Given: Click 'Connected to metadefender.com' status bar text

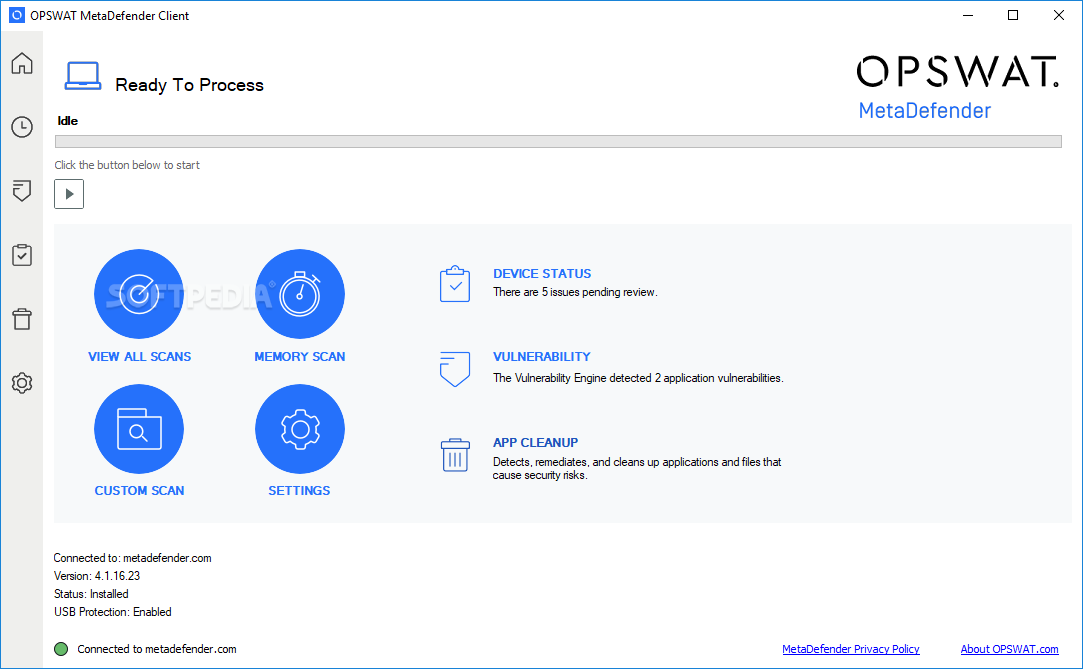Looking at the screenshot, I should [157, 649].
